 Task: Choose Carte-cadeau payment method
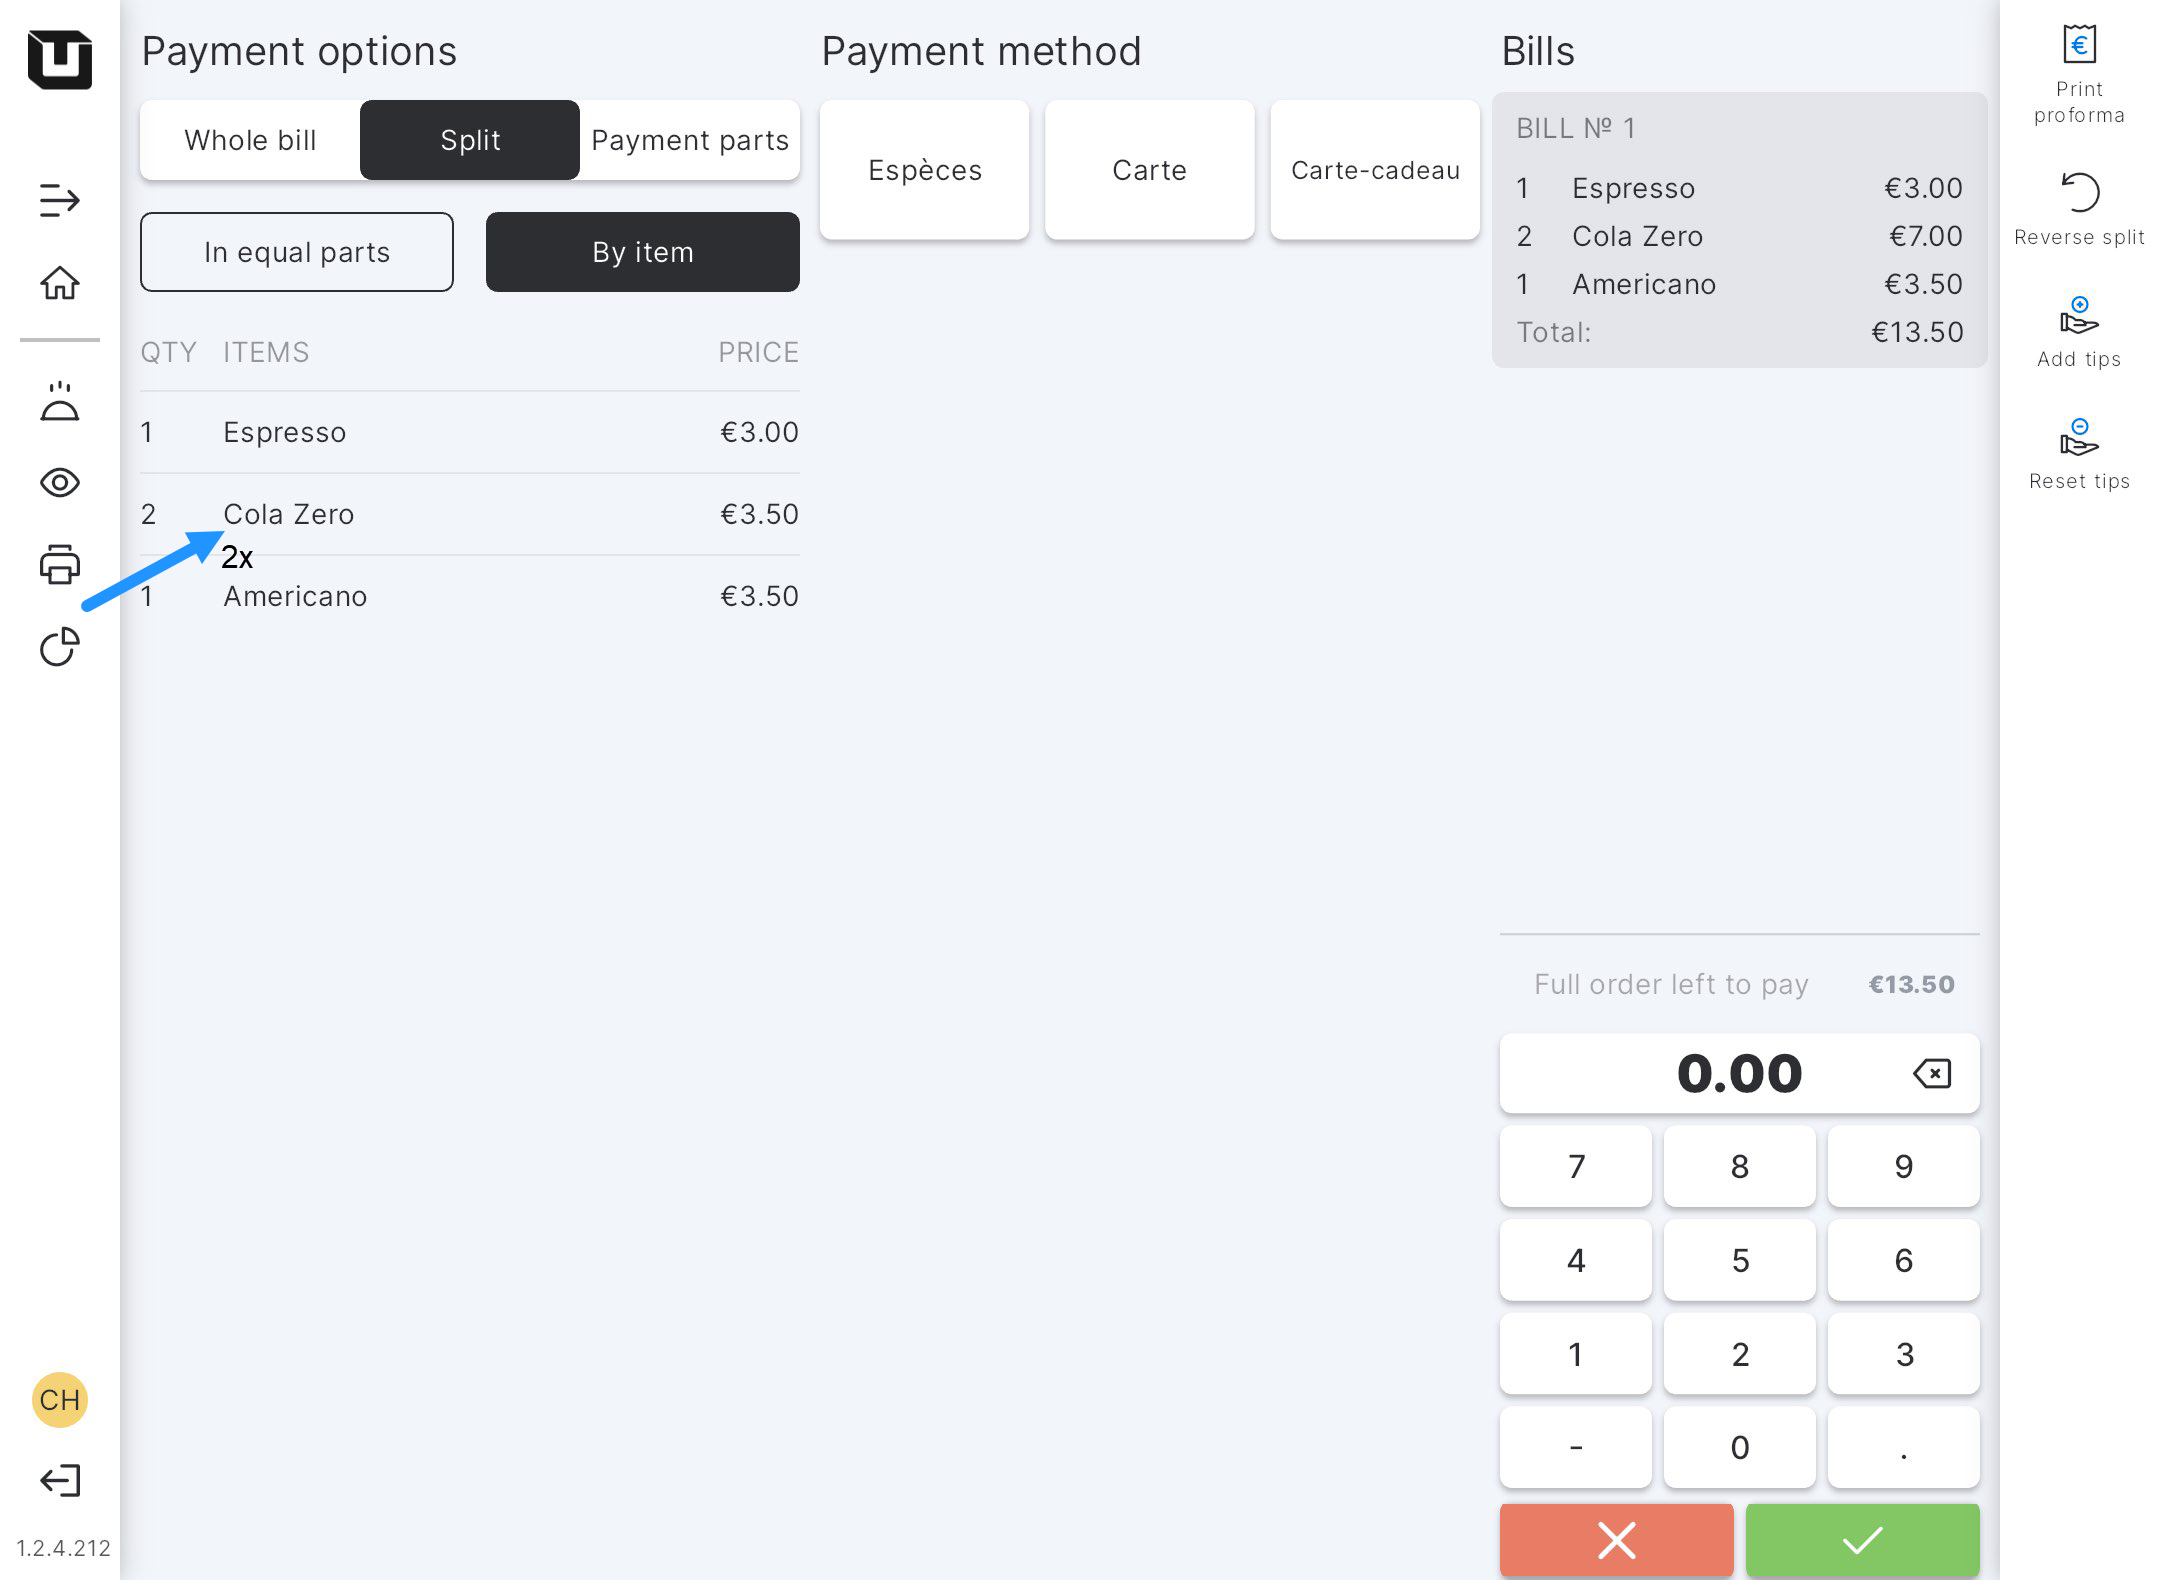coord(1374,170)
